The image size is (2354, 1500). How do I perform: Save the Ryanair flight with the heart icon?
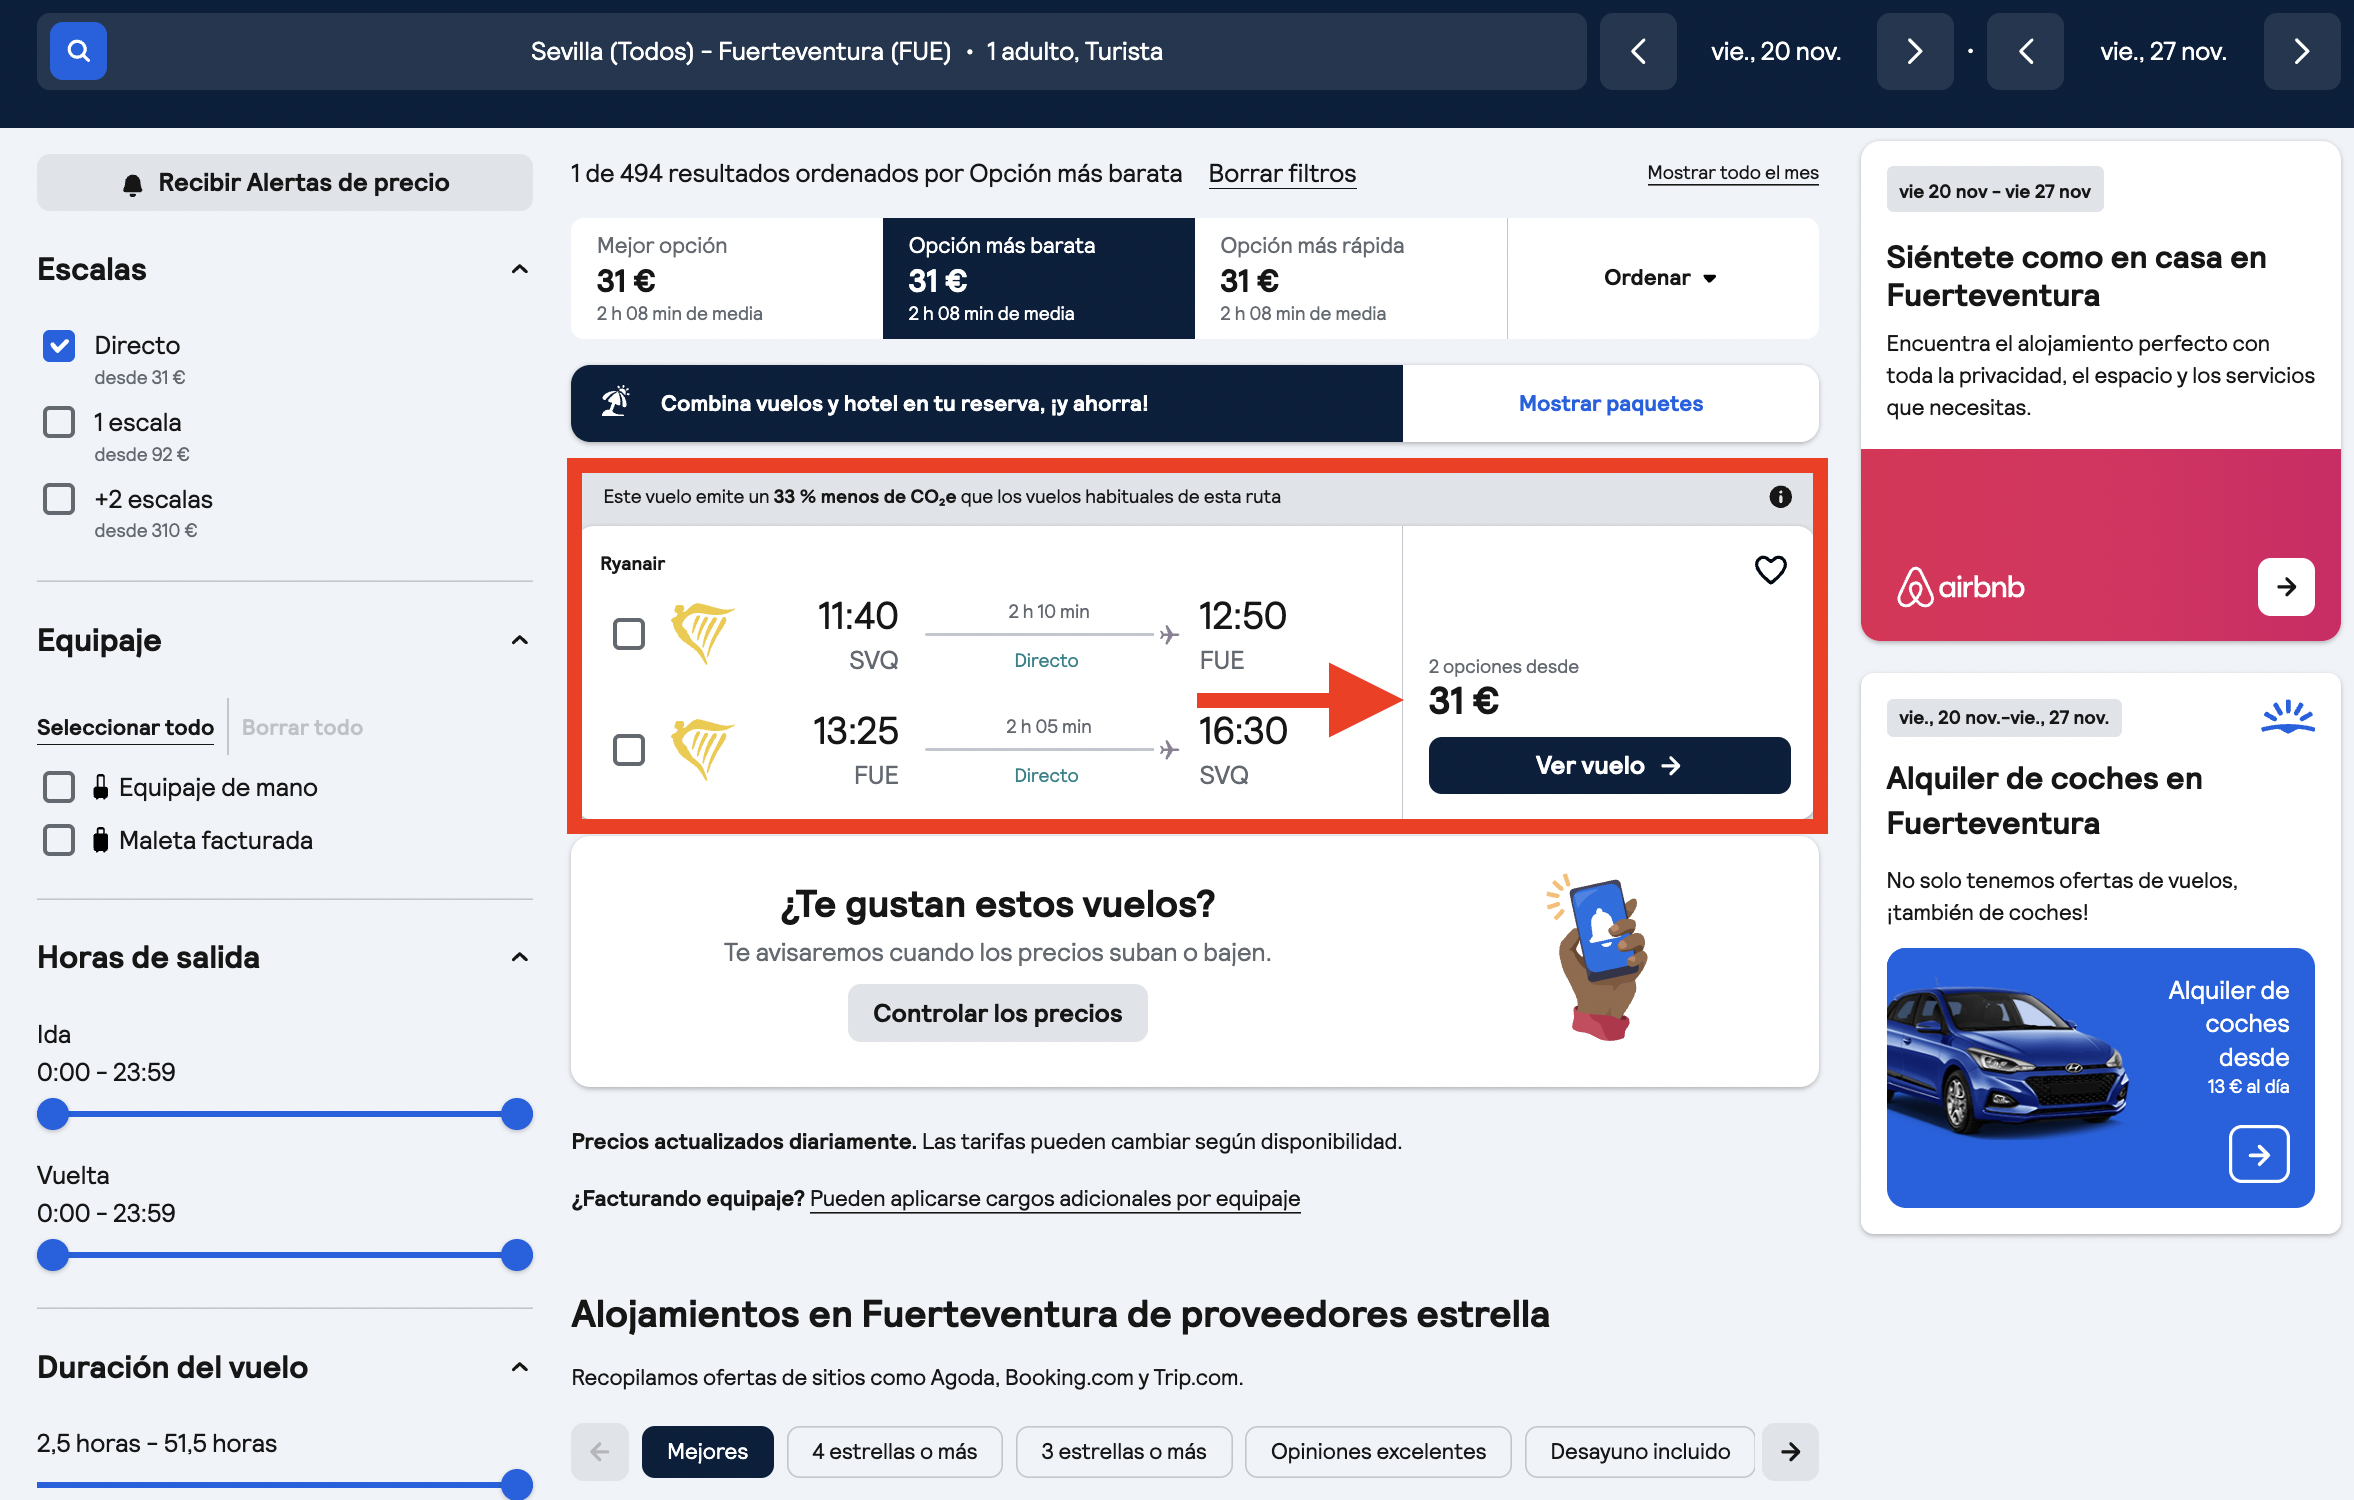1770,570
